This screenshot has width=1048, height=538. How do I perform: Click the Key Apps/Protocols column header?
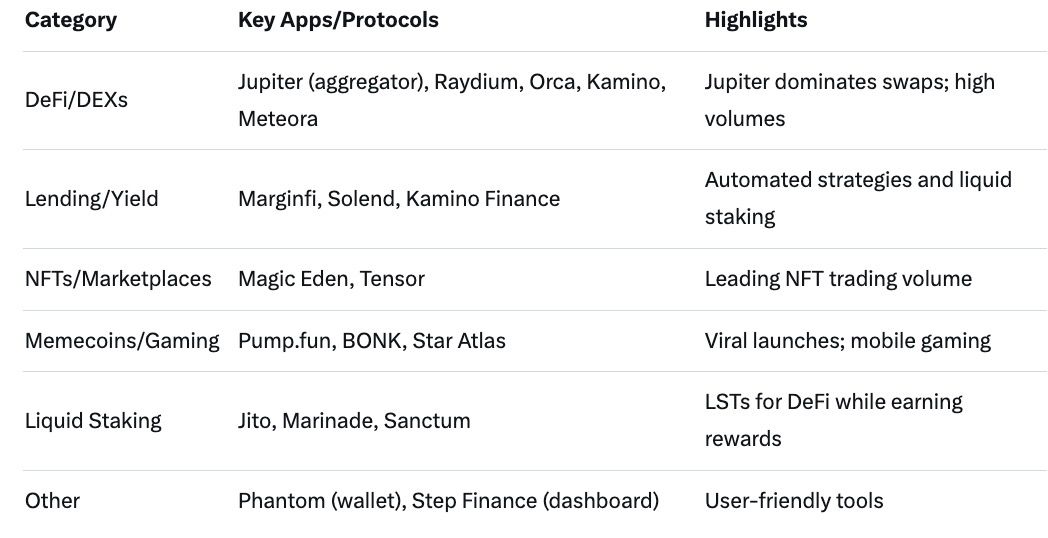[338, 19]
